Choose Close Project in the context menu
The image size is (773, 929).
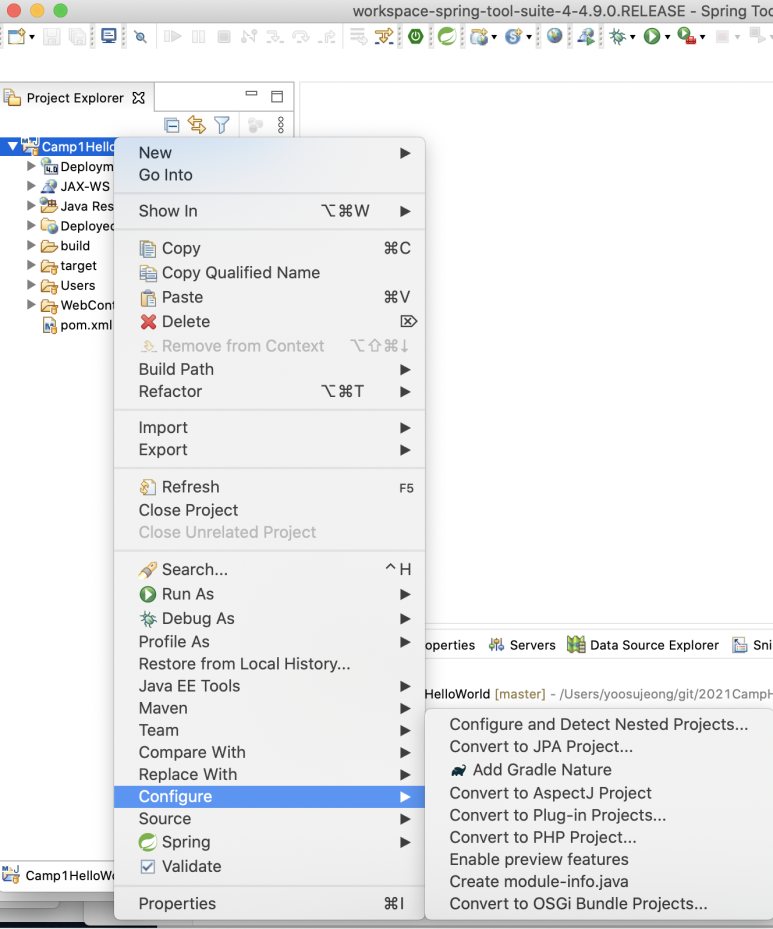(270, 510)
